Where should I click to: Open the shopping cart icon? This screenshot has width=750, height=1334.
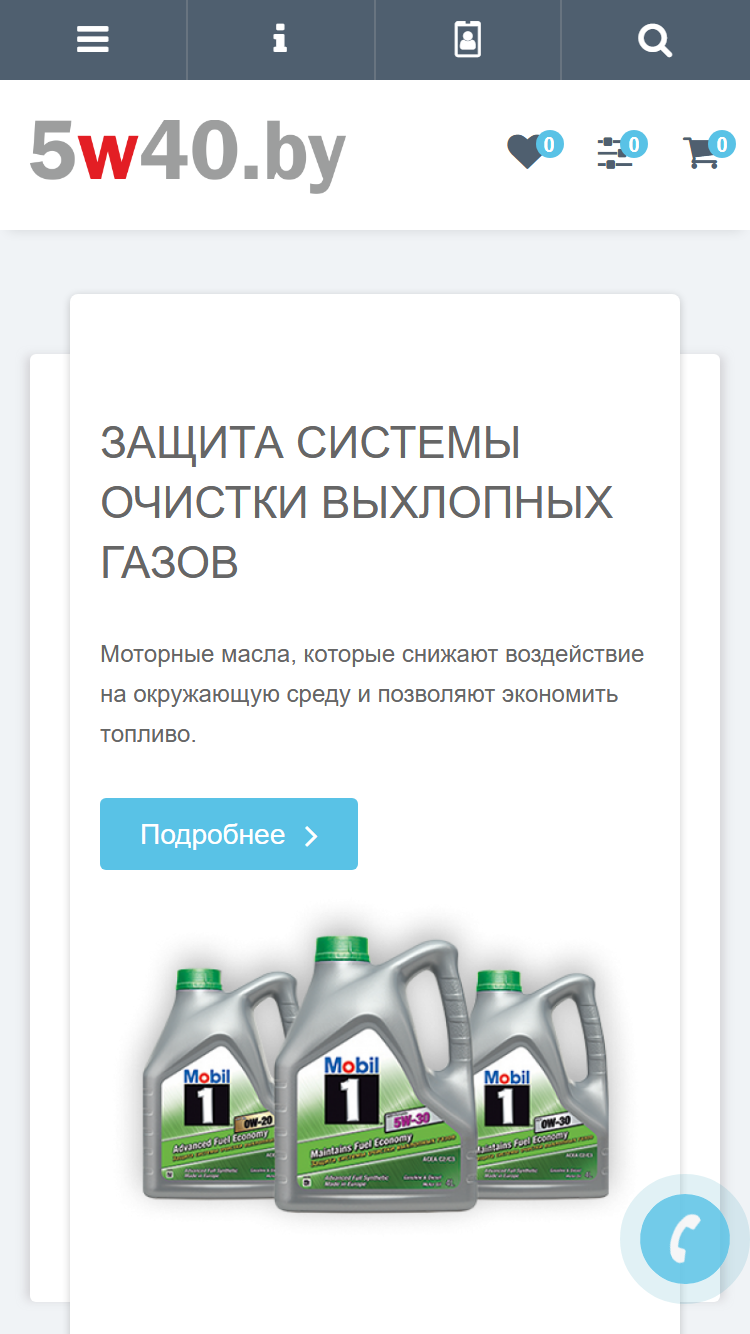click(702, 153)
